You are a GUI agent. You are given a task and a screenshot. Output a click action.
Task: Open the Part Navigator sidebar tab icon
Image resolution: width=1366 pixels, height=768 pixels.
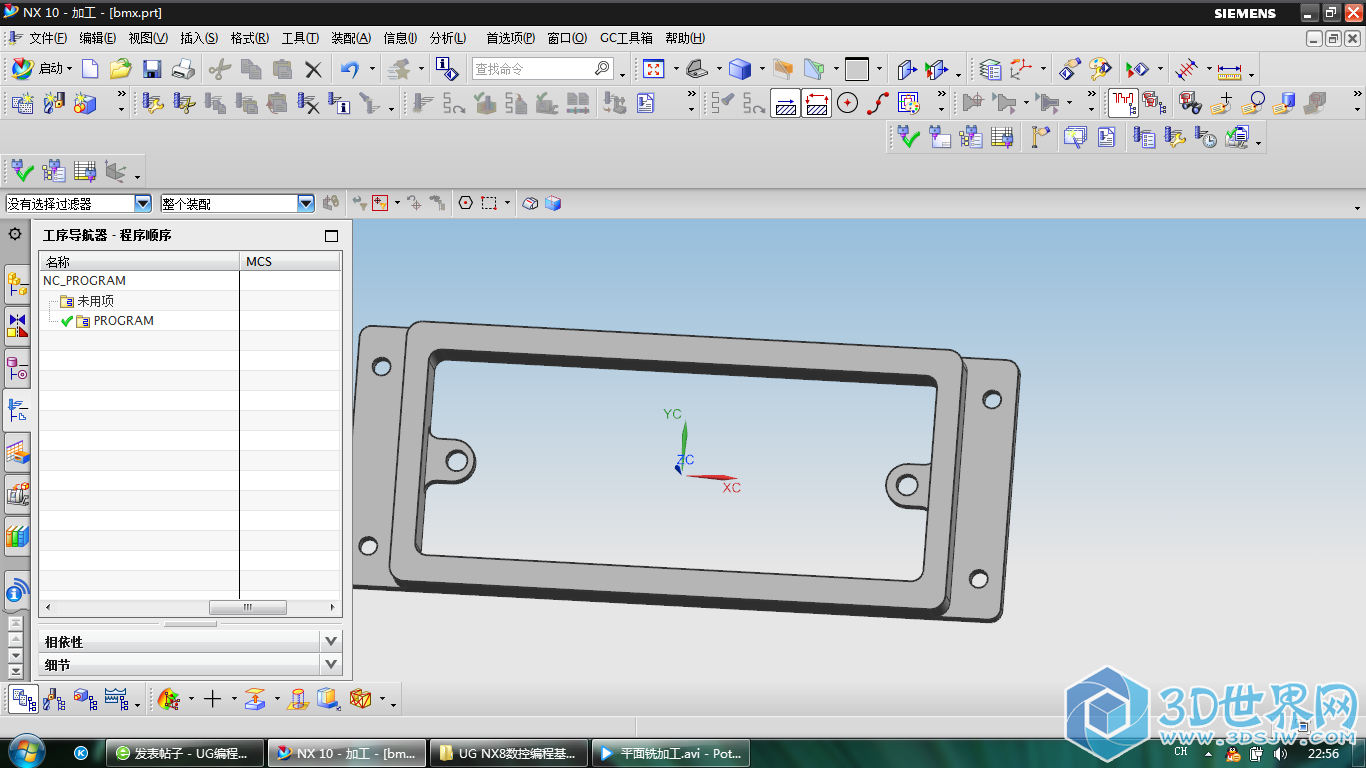pyautogui.click(x=17, y=367)
